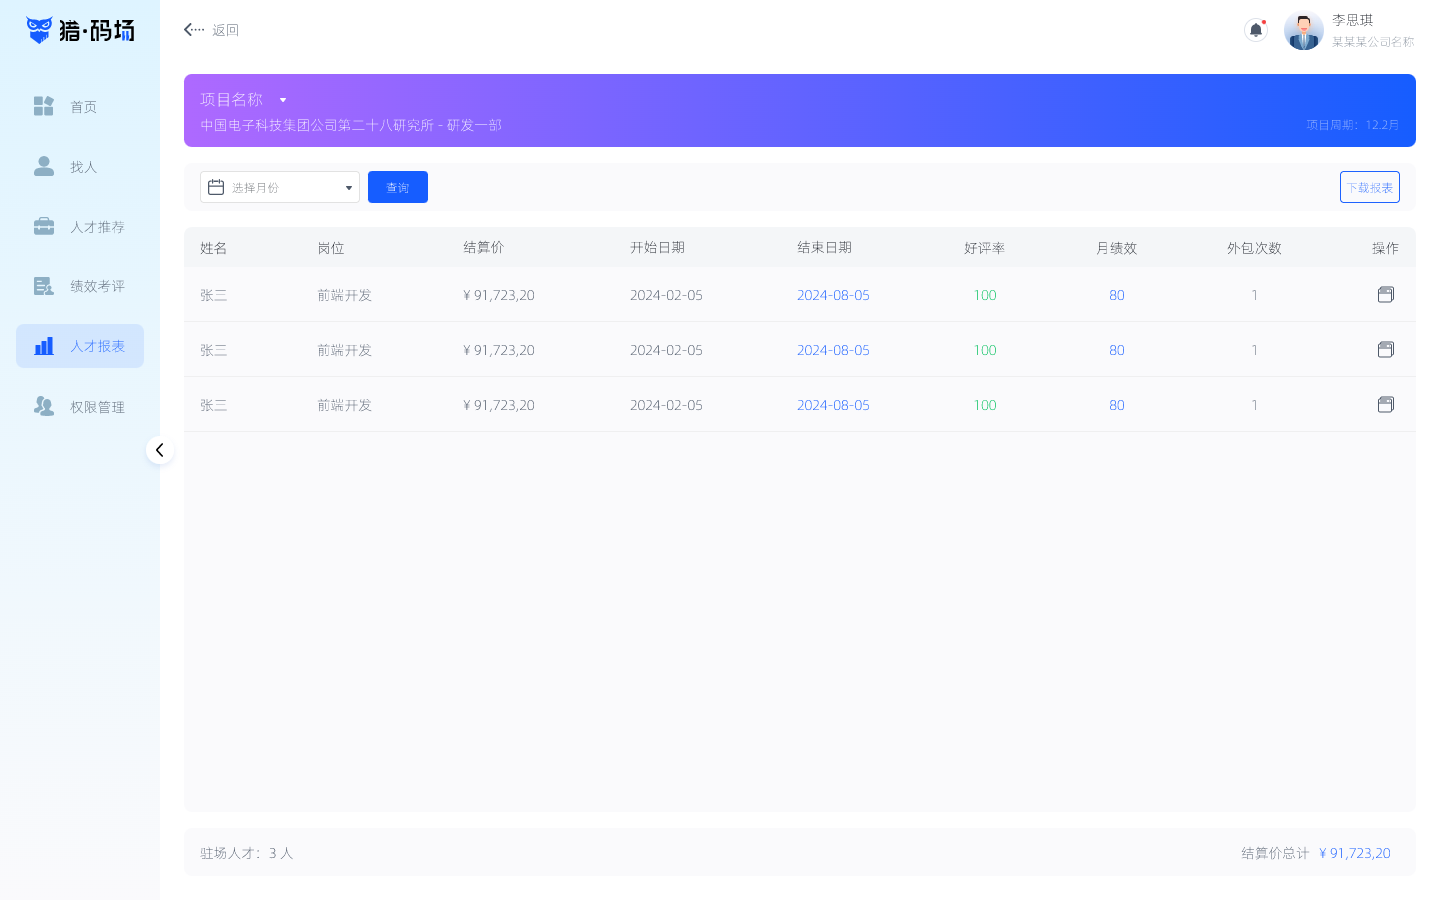Expand the 项目名称 dropdown arrow

coord(283,100)
